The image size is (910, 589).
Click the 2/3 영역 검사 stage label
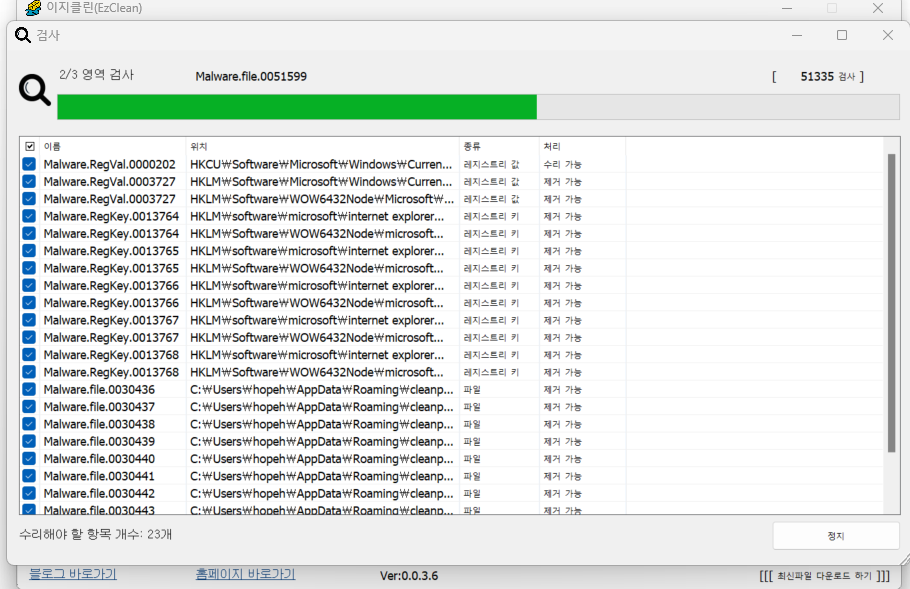(96, 74)
